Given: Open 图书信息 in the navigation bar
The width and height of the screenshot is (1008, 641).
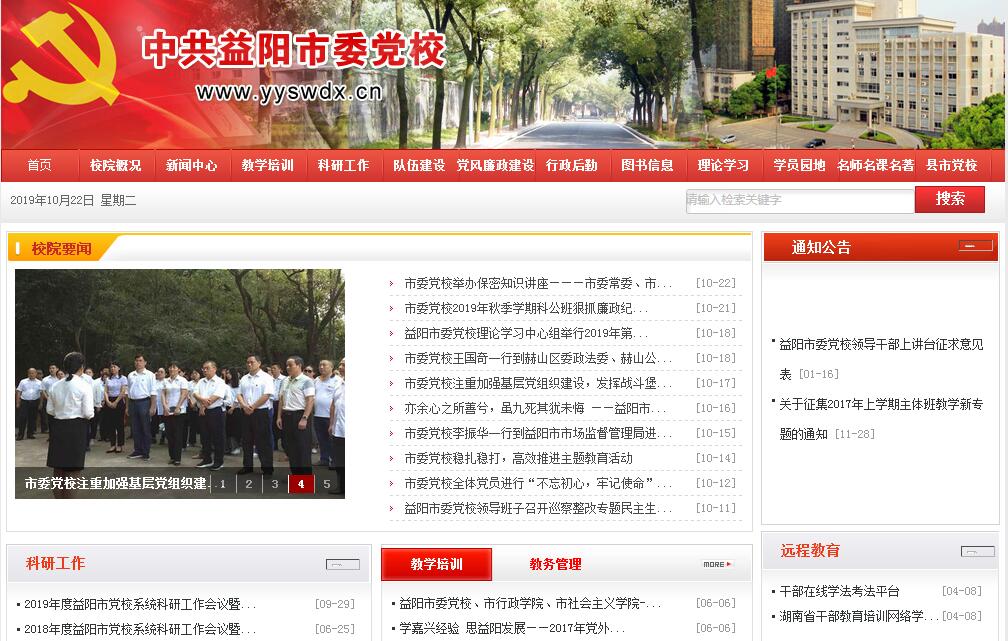Looking at the screenshot, I should (x=647, y=165).
